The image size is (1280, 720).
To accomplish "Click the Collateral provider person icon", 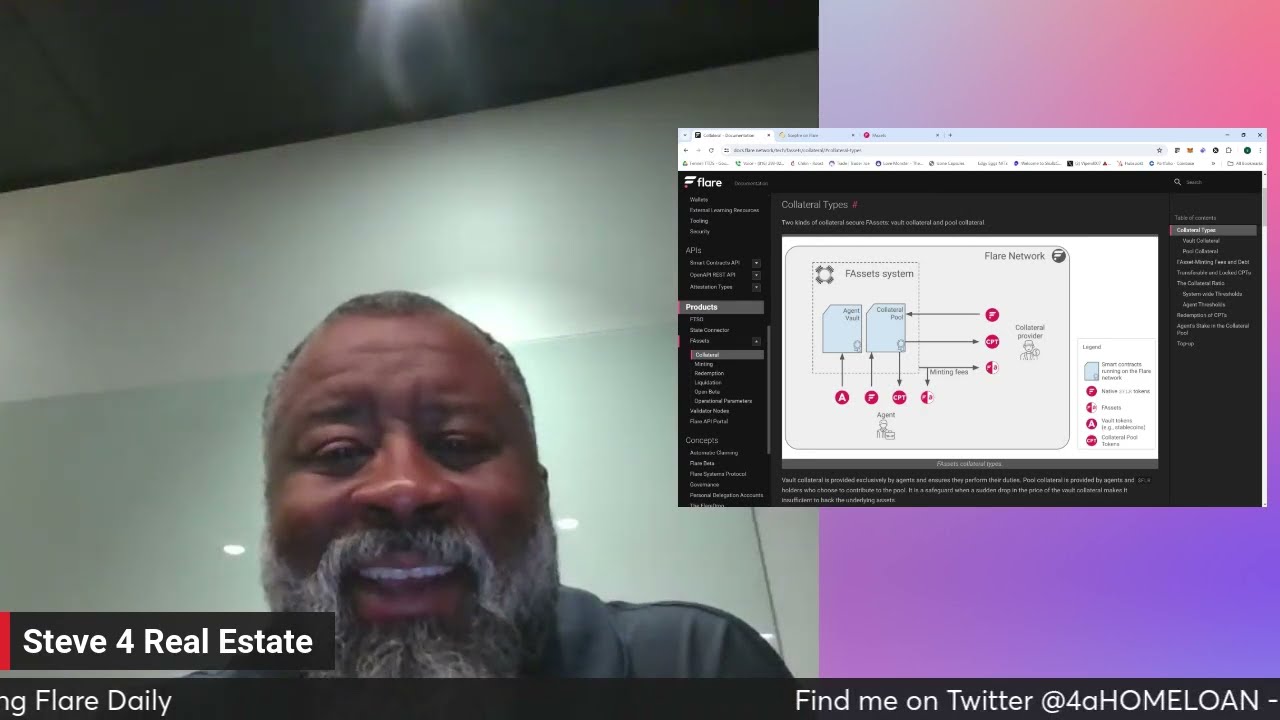I will (x=1030, y=351).
